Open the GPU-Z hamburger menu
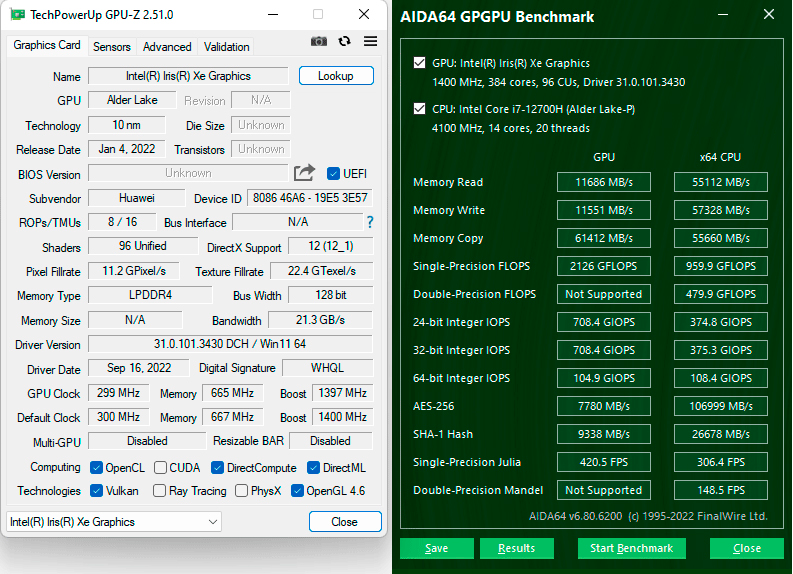This screenshot has height=574, width=793. pos(370,41)
